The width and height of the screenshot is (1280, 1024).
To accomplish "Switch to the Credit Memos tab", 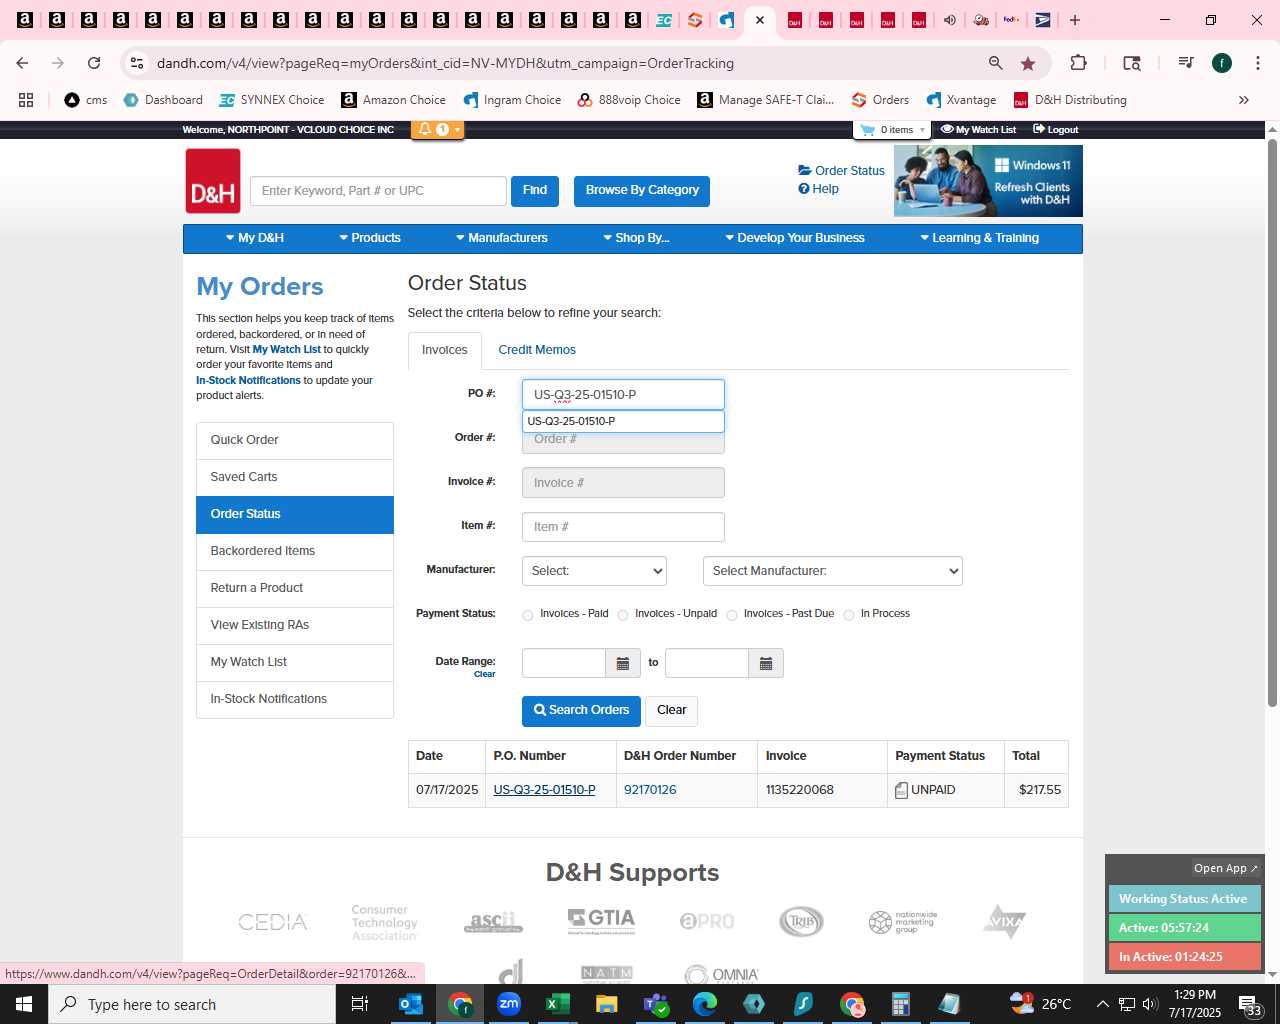I will (x=537, y=350).
